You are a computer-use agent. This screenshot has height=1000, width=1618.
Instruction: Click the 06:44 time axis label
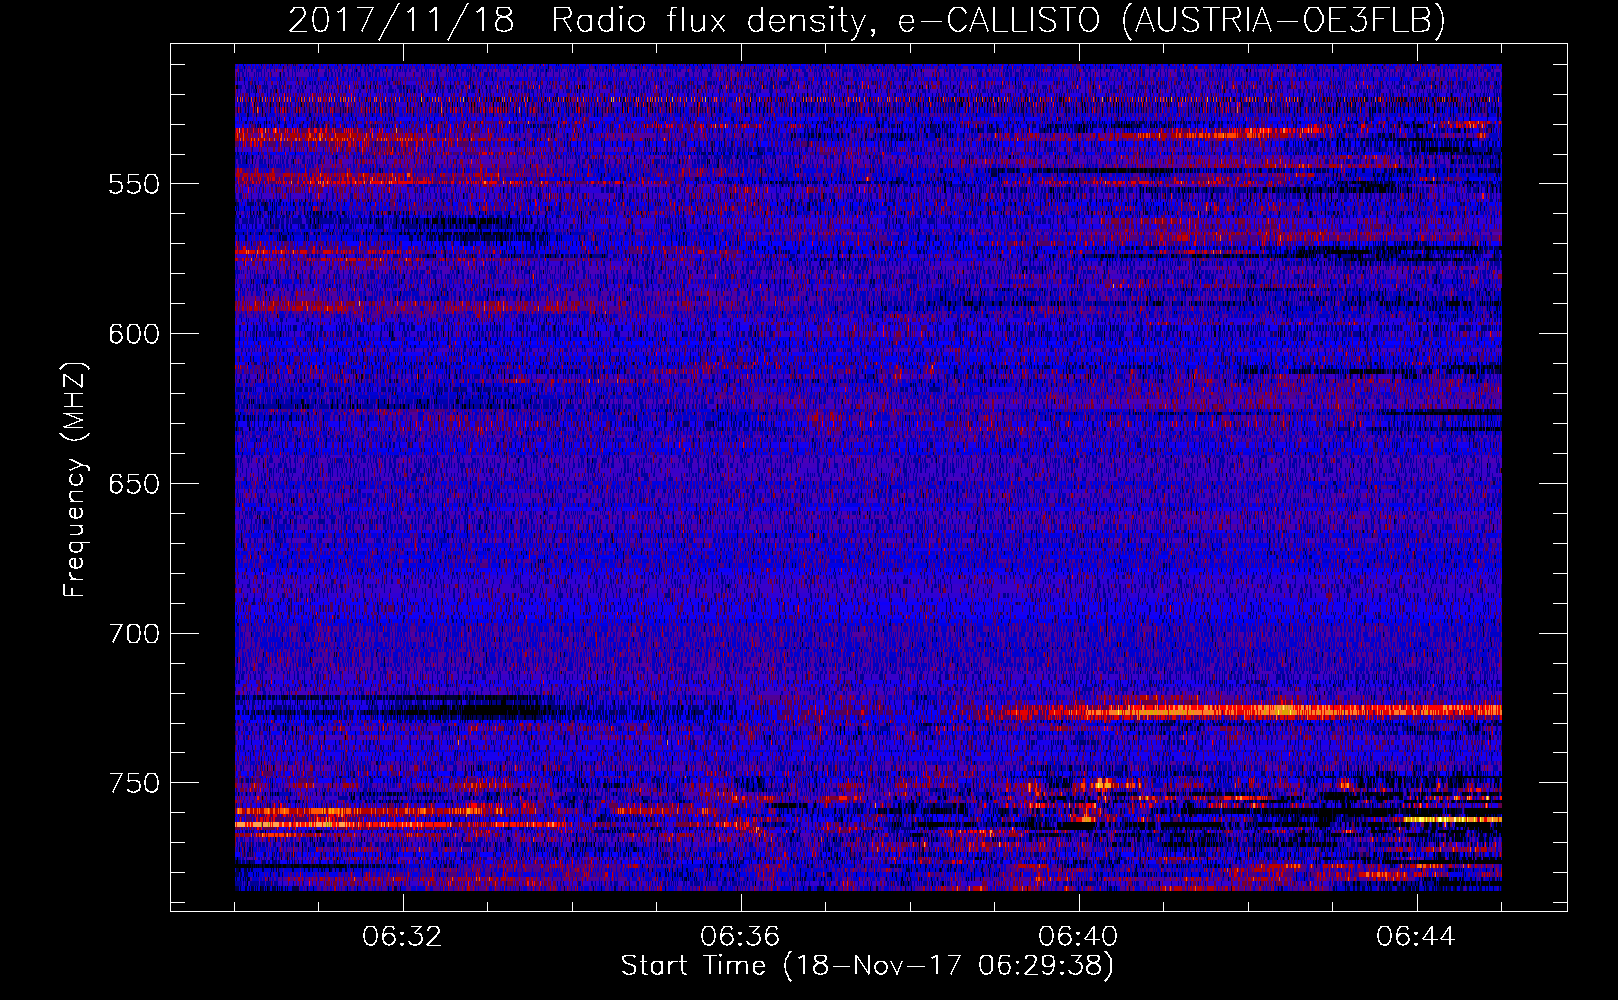coord(1416,937)
